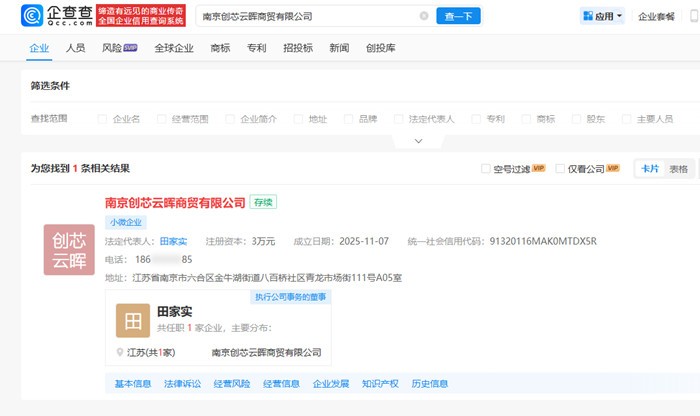The image size is (700, 416).
Task: Click the credit code 91320116MAK0MTDX5R
Action: click(x=543, y=241)
